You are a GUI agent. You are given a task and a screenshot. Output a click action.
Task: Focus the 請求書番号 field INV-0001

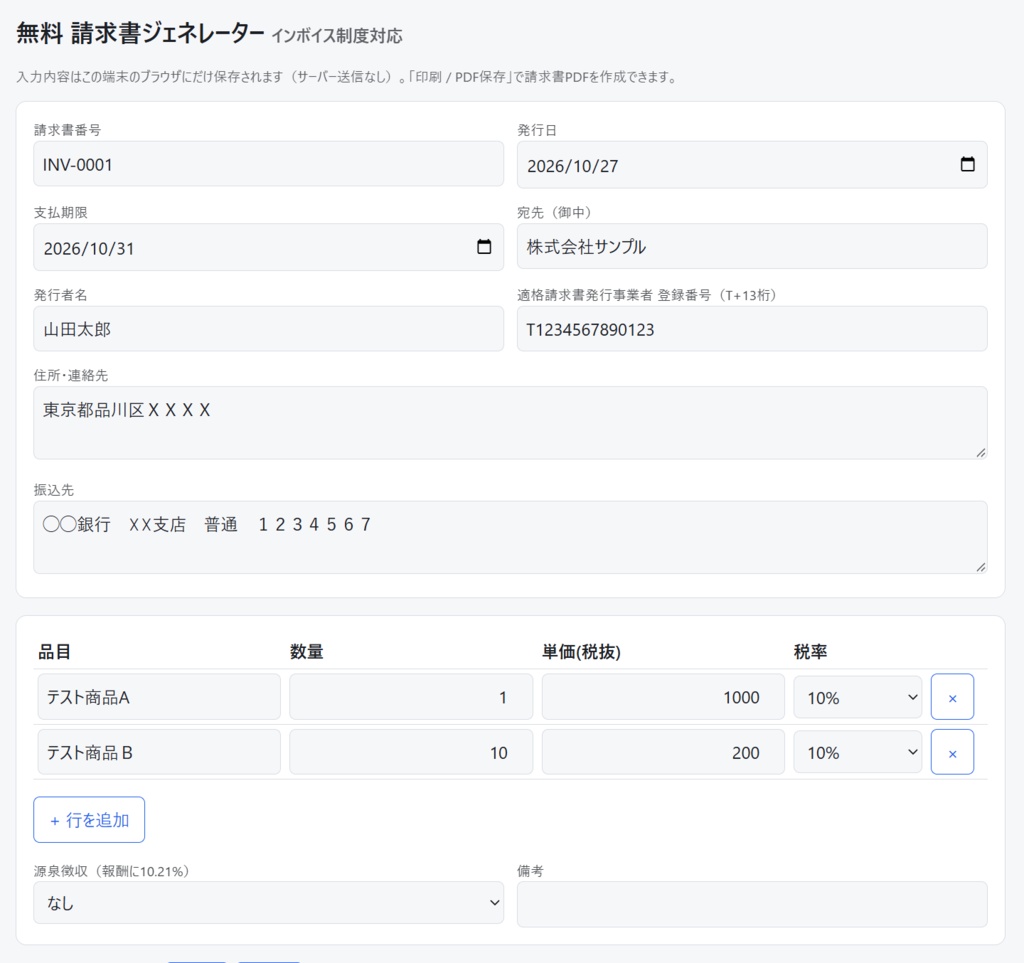coord(268,164)
